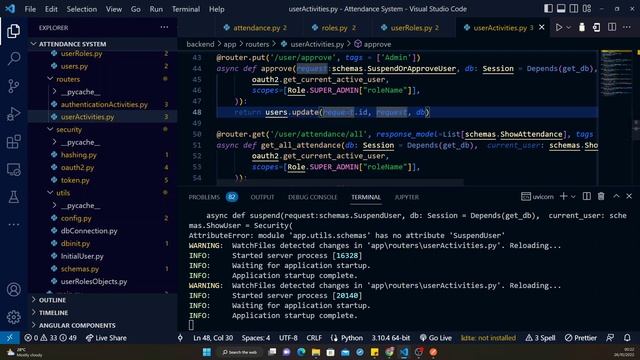The height and width of the screenshot is (360, 640).
Task: Open the Explorer view in activity bar
Action: (x=13, y=31)
